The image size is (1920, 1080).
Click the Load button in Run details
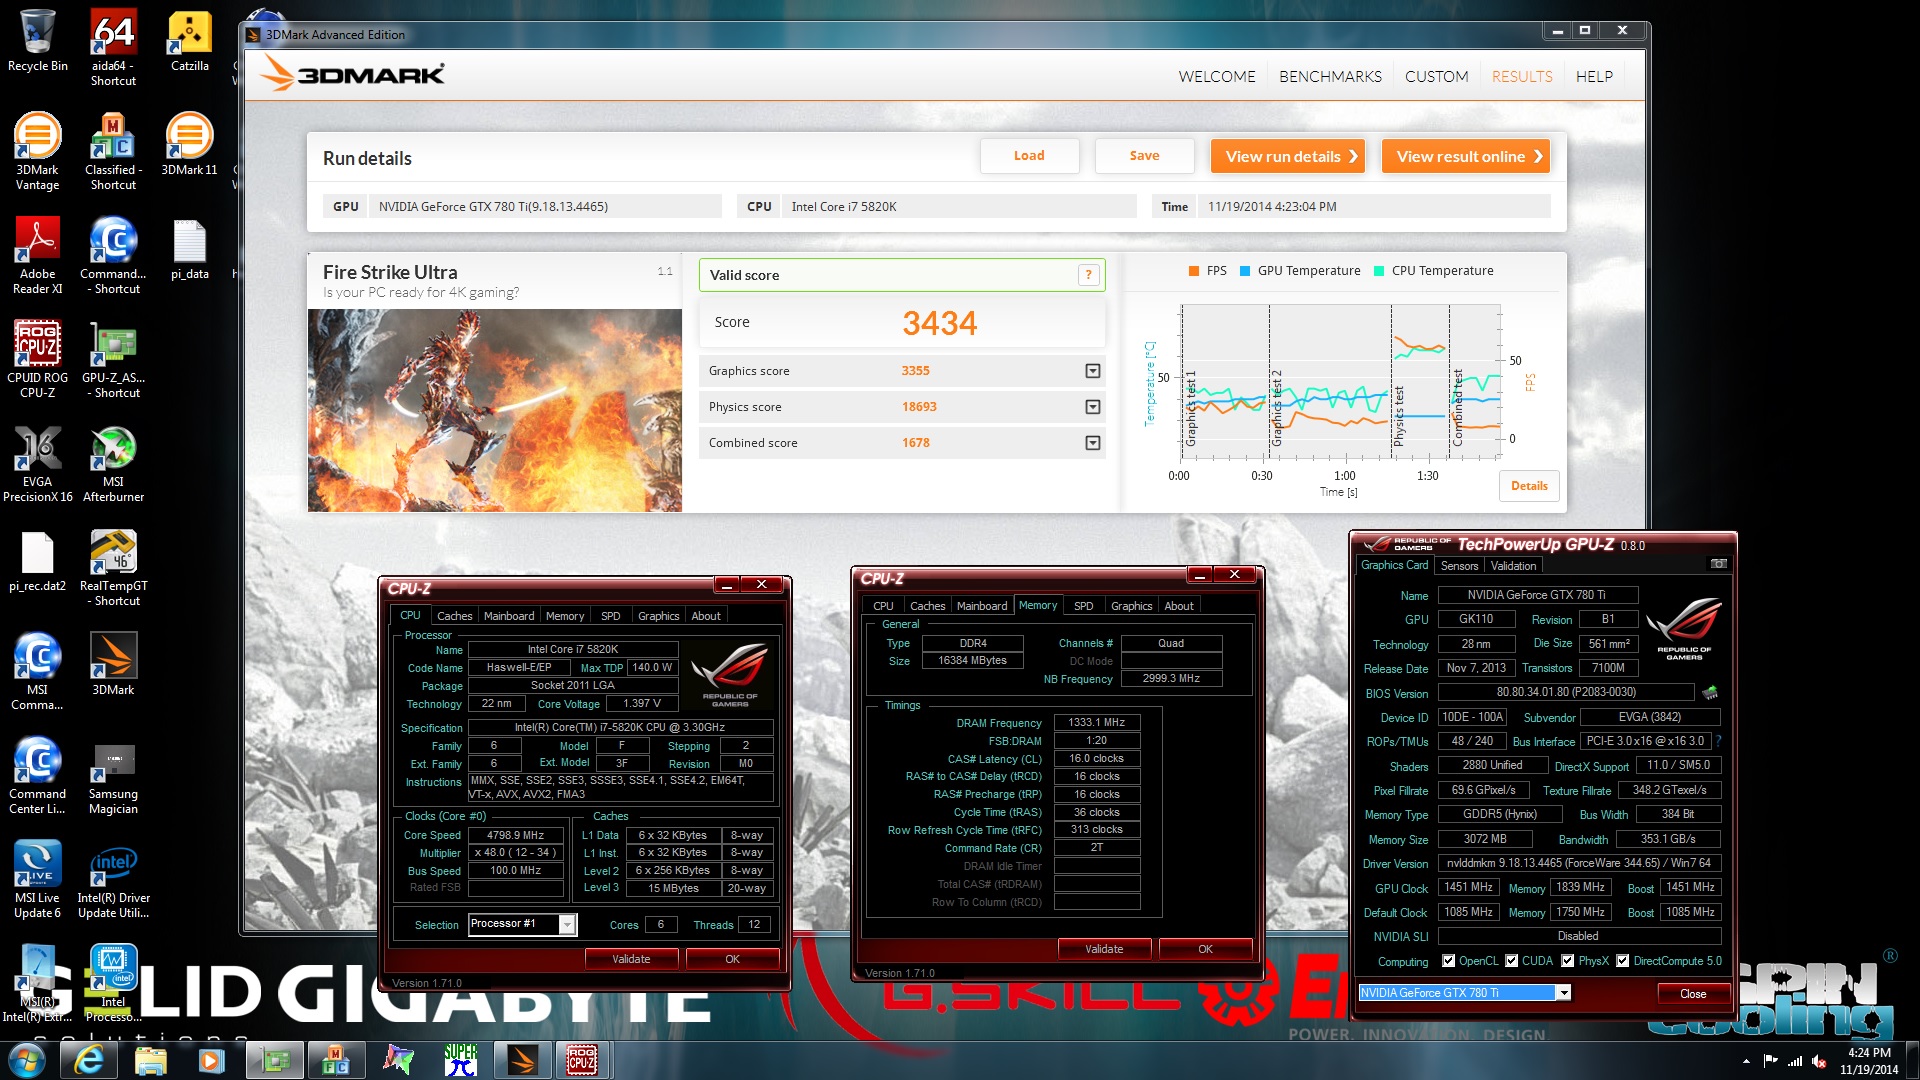click(1029, 156)
